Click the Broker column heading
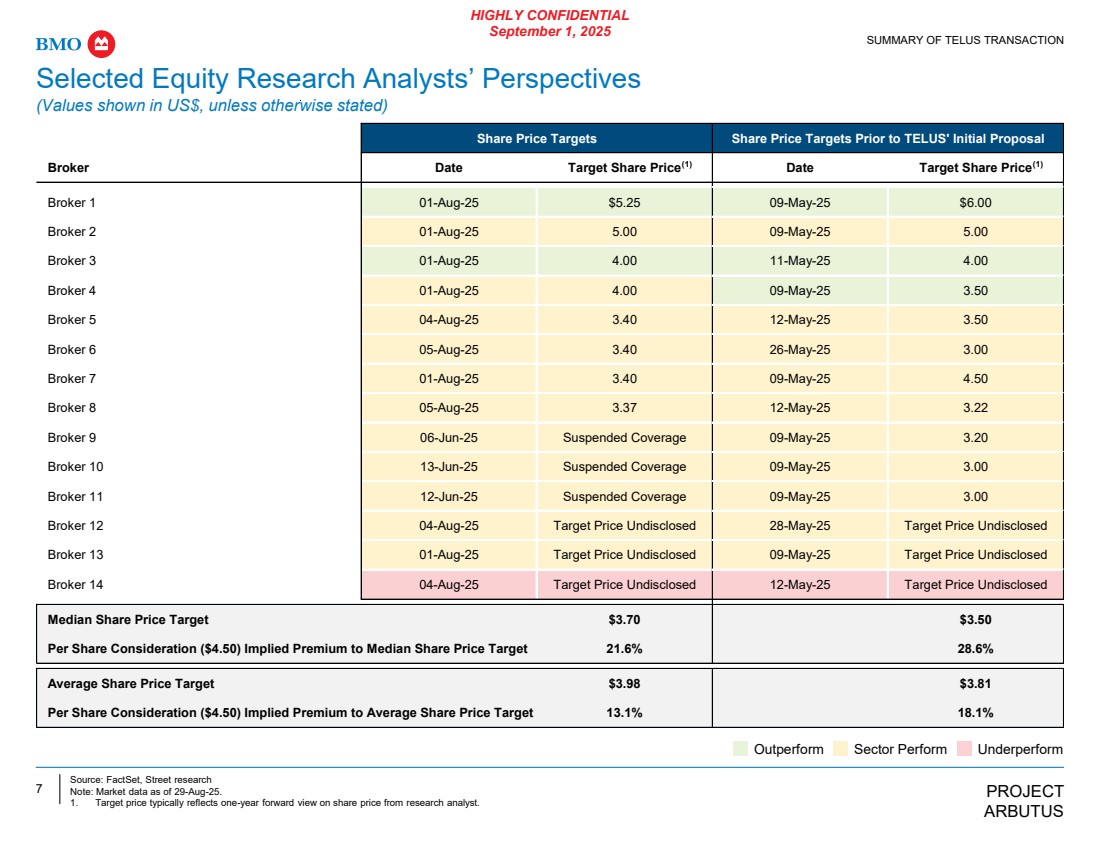Screen dimensions: 1100x849 (x=68, y=168)
